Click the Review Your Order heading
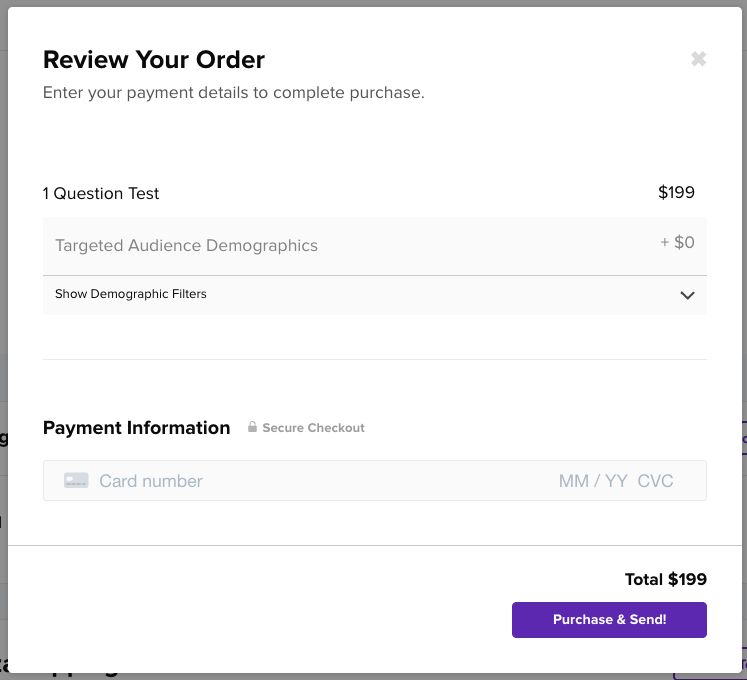 tap(154, 60)
